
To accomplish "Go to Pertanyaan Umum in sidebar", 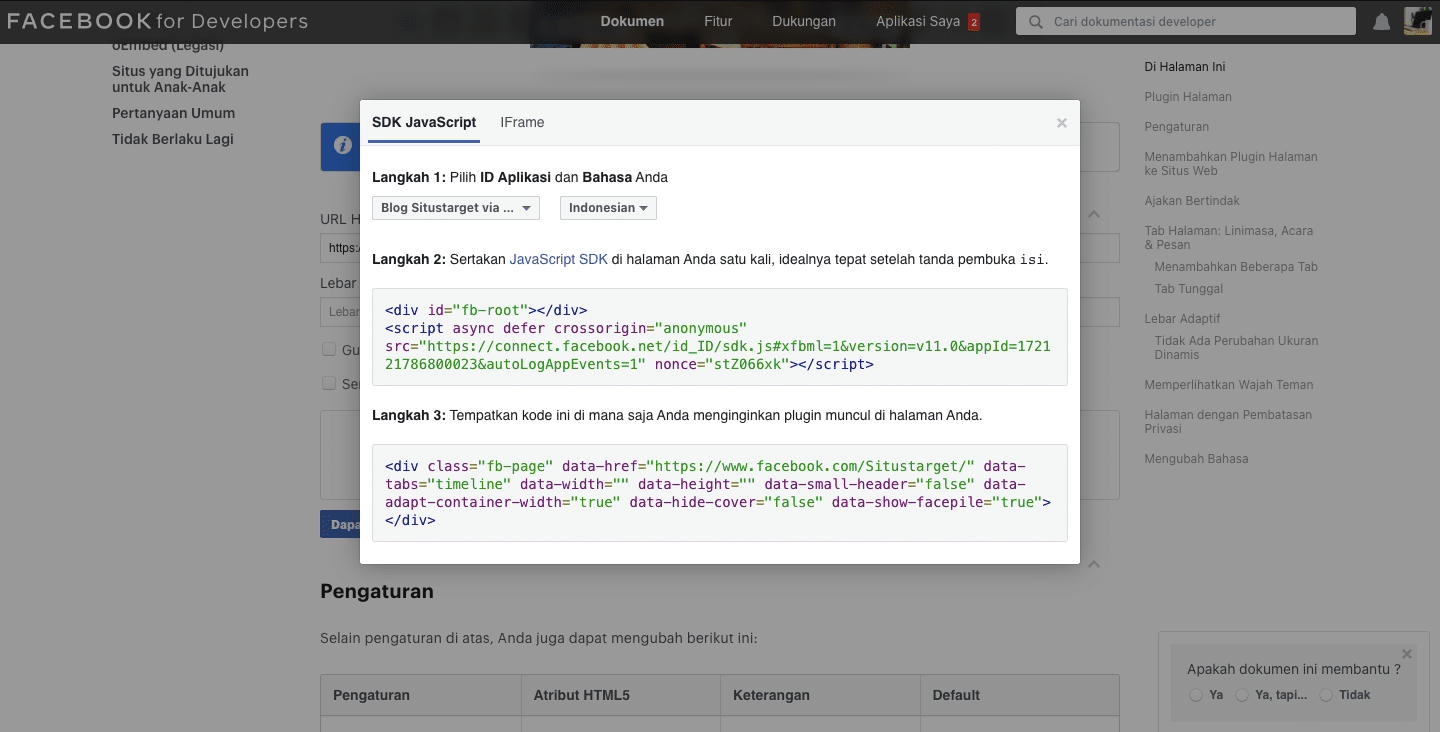I will pos(173,113).
